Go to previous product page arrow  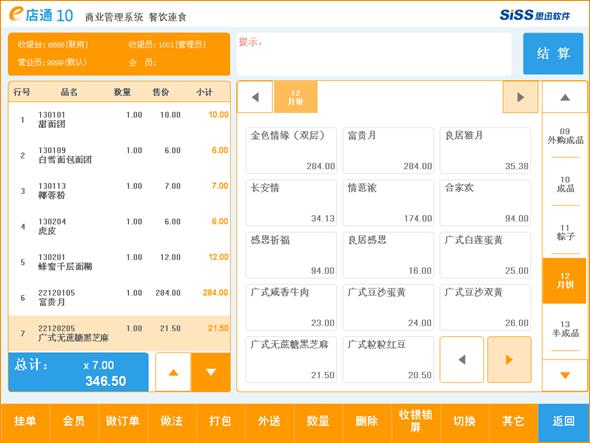click(x=462, y=360)
